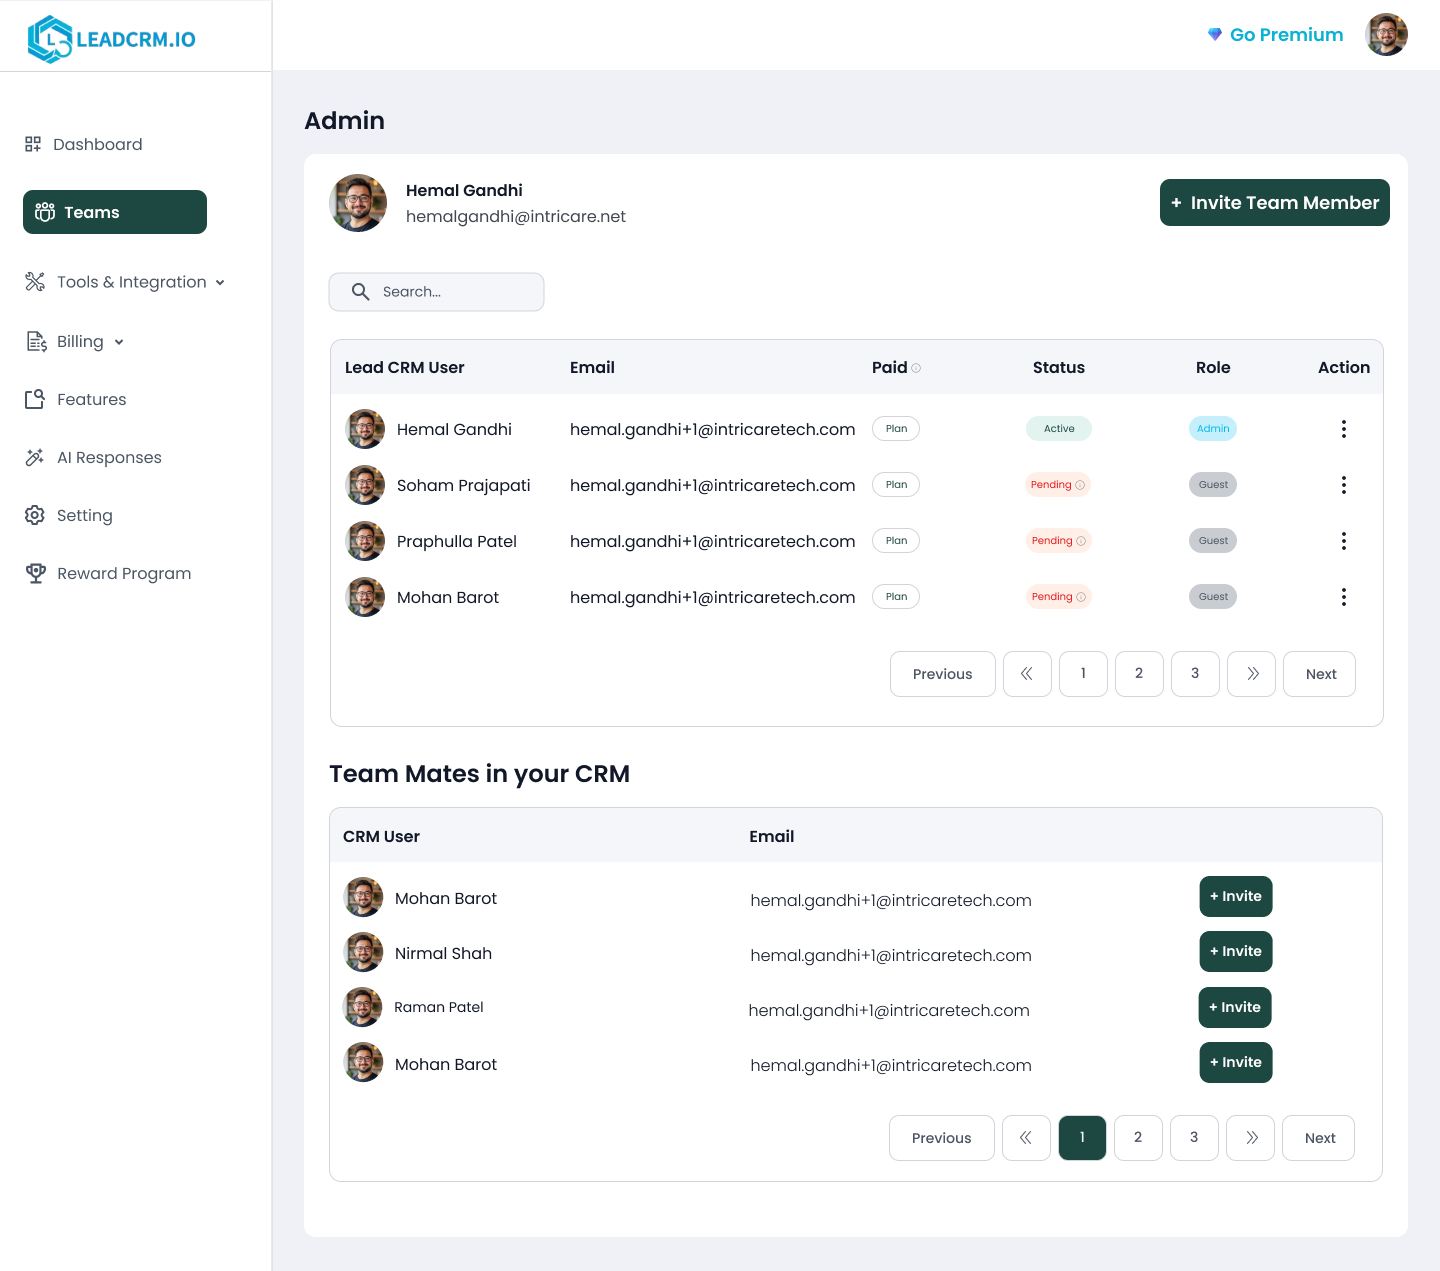
Task: Expand the Billing chevron
Action: click(x=119, y=342)
